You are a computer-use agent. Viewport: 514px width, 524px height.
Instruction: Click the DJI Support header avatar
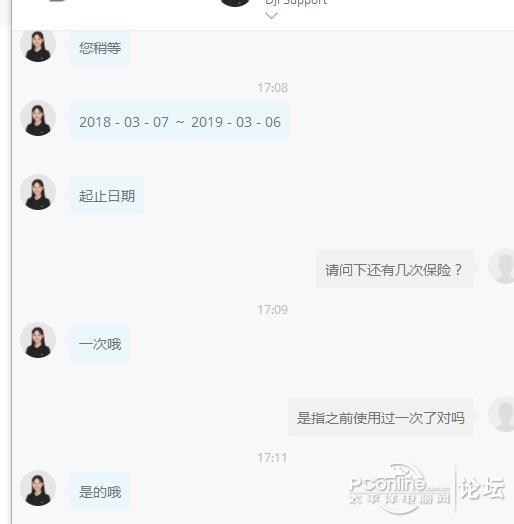click(x=235, y=3)
